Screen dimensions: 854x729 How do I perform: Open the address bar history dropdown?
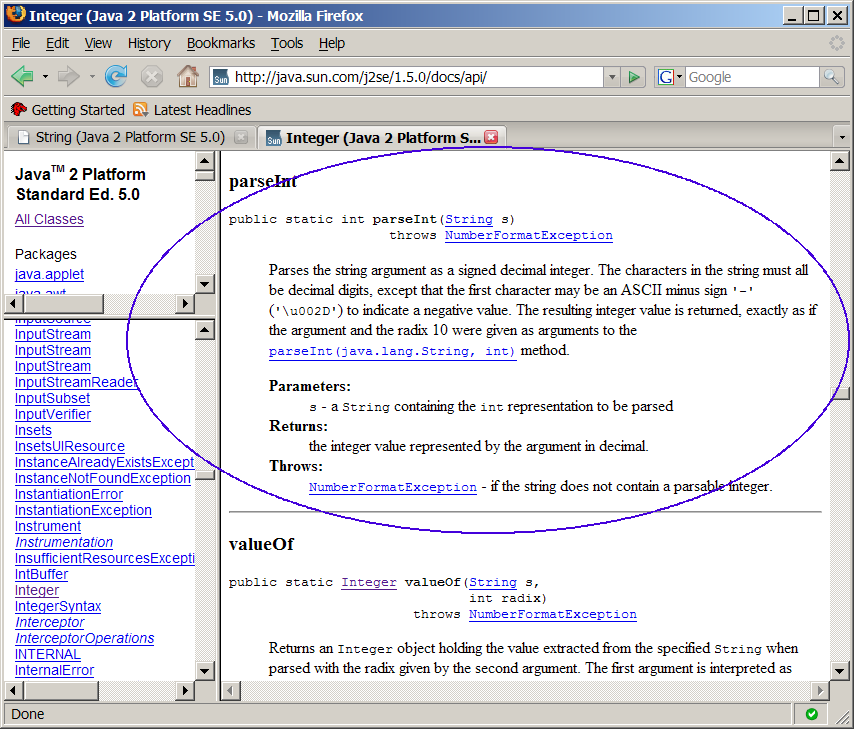point(612,77)
